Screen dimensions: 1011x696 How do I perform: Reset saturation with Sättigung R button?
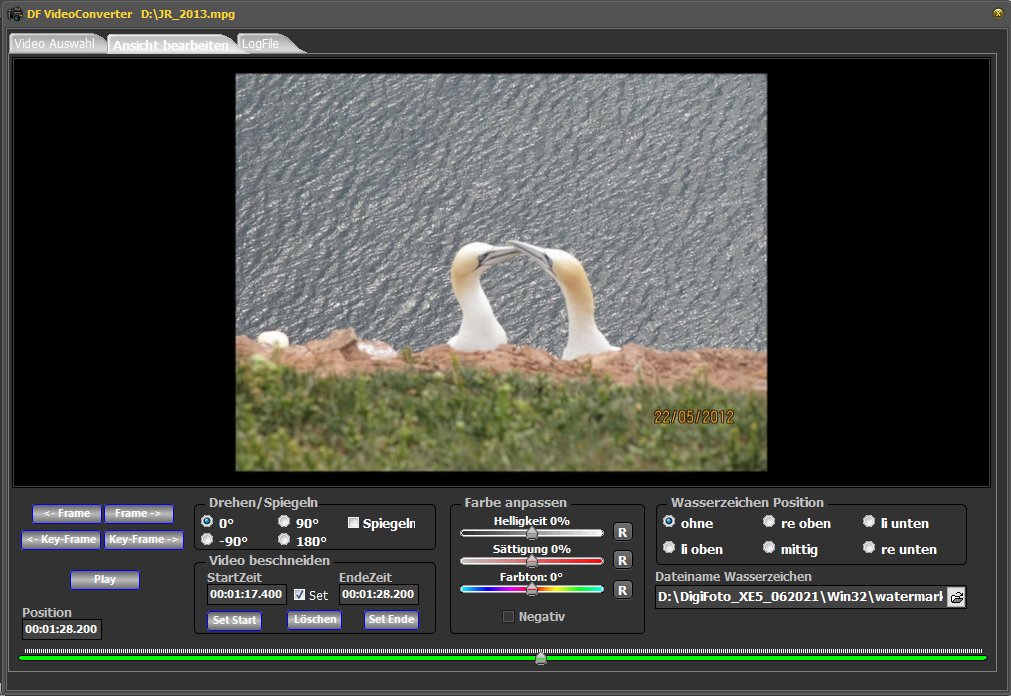(x=622, y=560)
